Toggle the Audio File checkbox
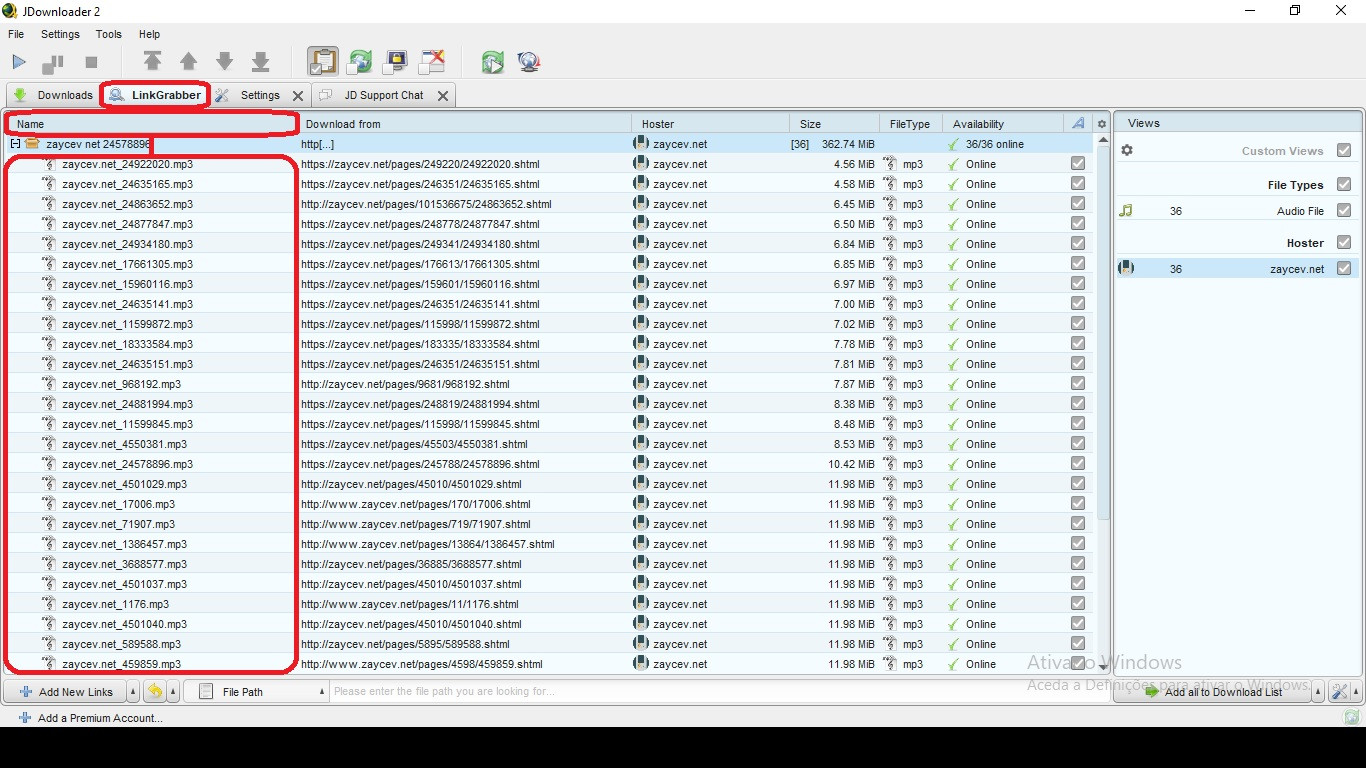1366x768 pixels. tap(1344, 211)
